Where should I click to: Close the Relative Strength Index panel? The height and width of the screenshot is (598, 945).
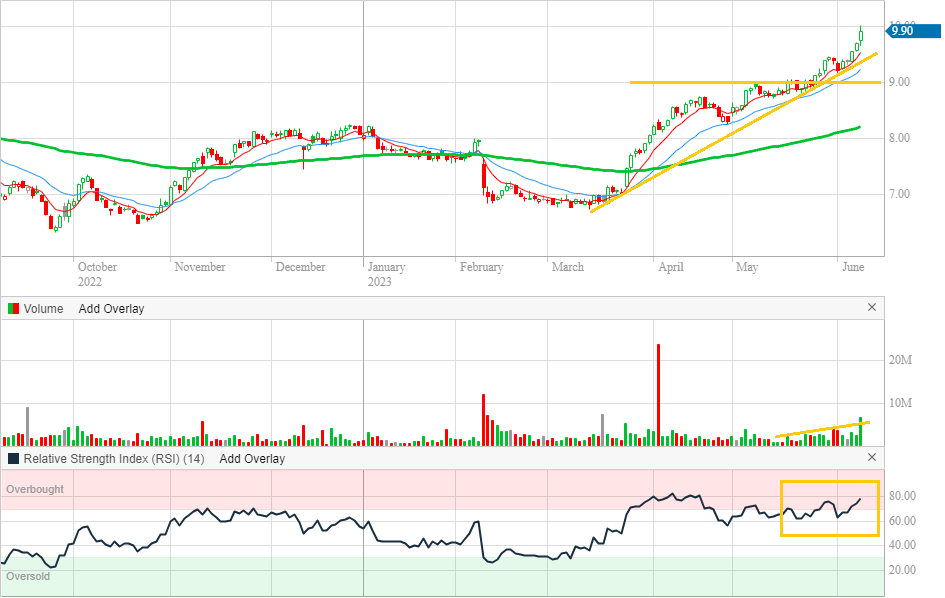click(871, 458)
